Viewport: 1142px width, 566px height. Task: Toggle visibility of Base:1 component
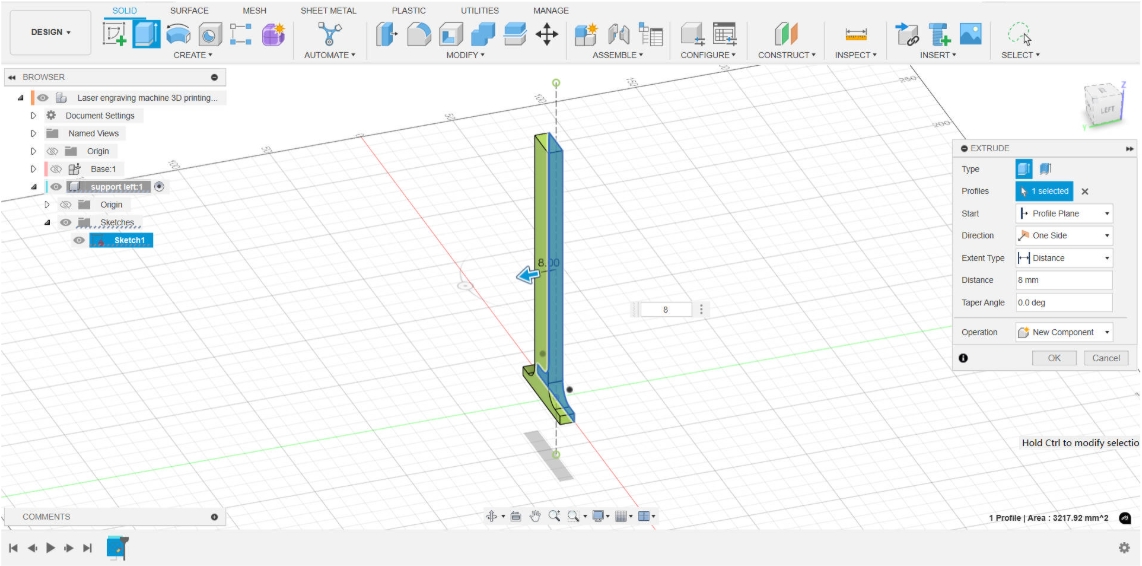pos(56,169)
